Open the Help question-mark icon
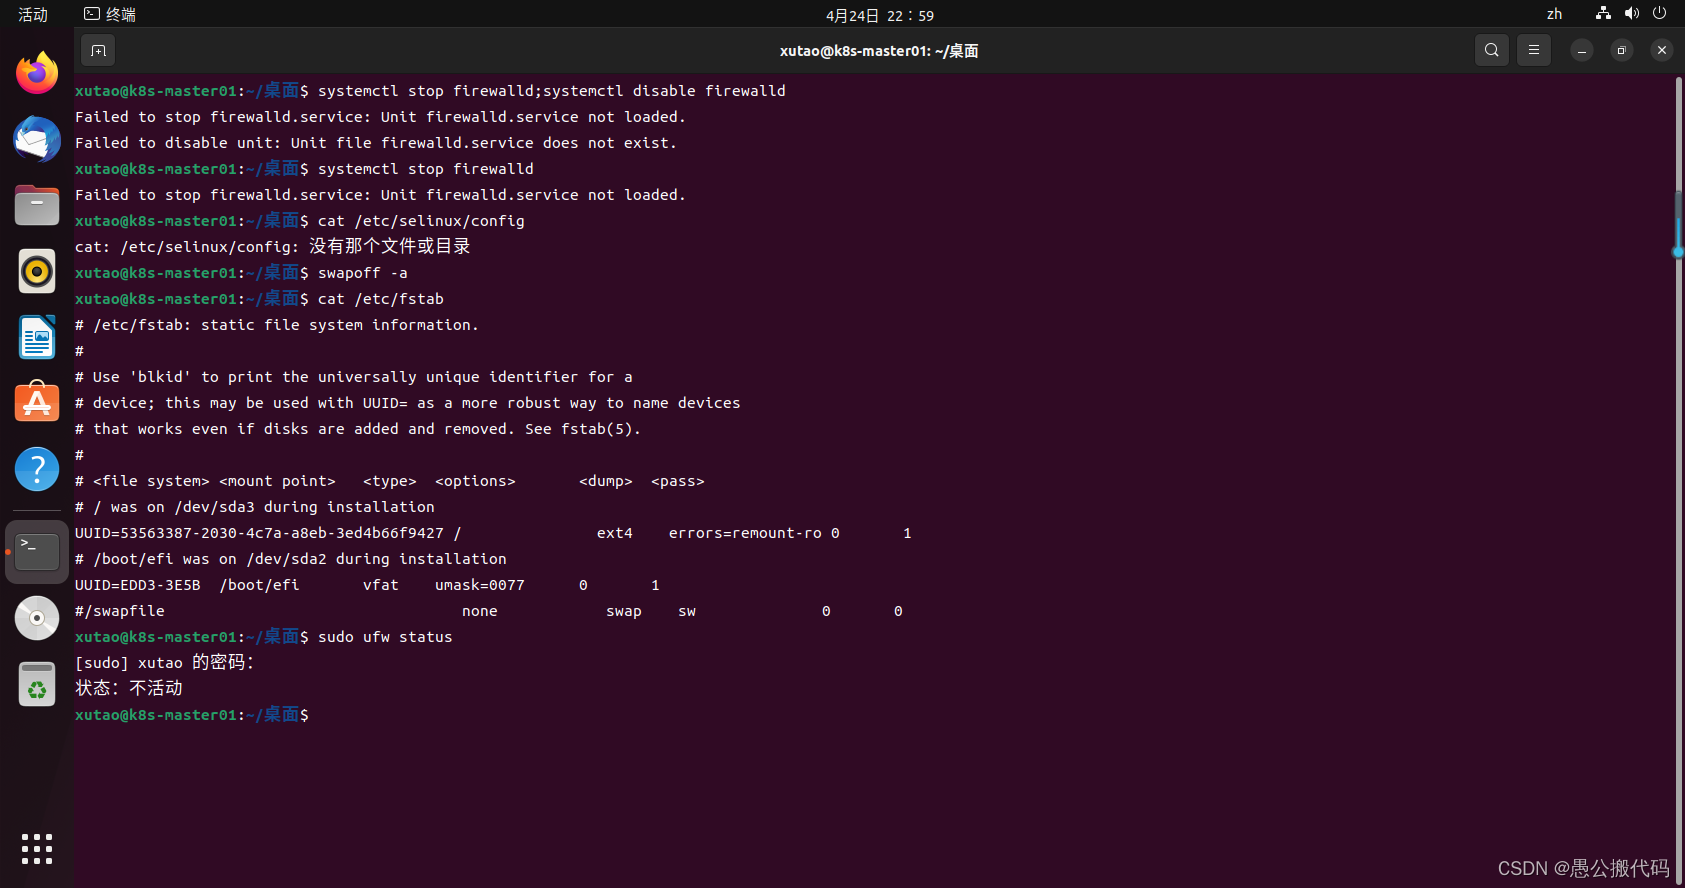Image resolution: width=1685 pixels, height=888 pixels. pos(37,469)
